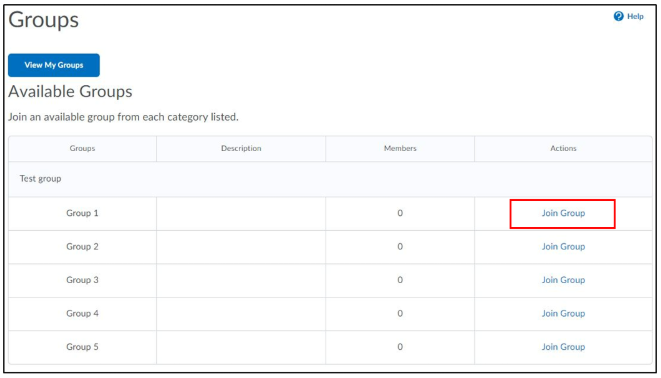Click the Group 1 members count
Viewport: 661px width, 378px height.
tap(400, 213)
